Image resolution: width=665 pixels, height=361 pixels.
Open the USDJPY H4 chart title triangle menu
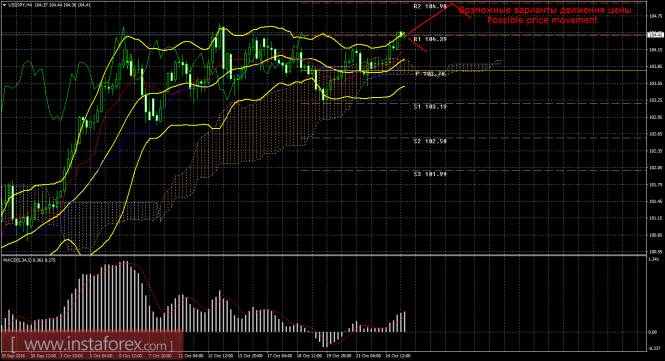[x=4, y=5]
